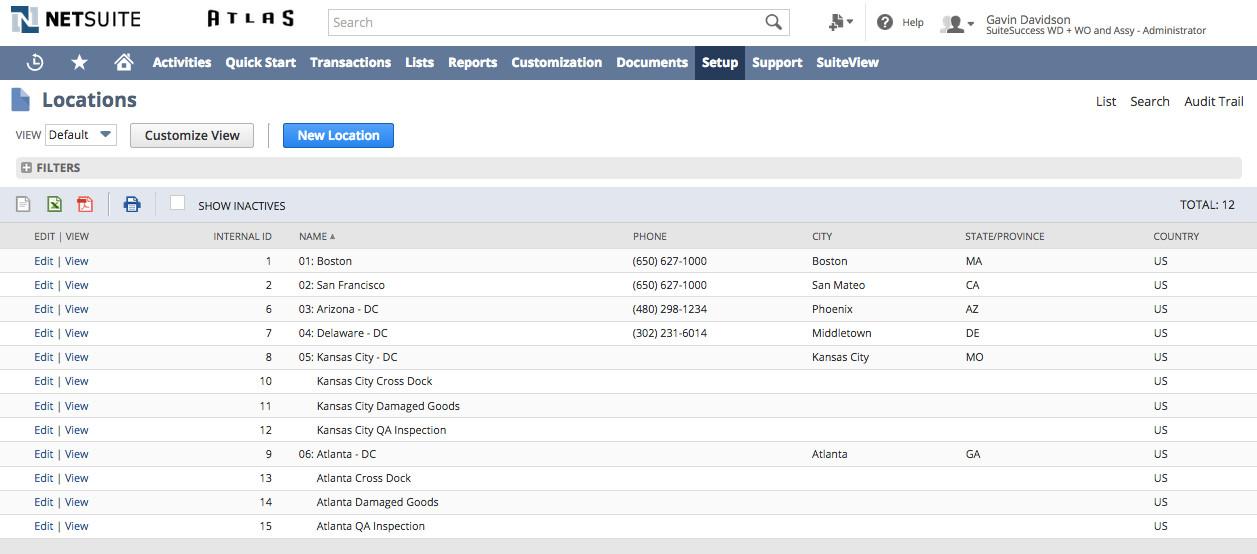Image resolution: width=1257 pixels, height=554 pixels.
Task: Click the NetSuite logo
Action: pos(75,19)
